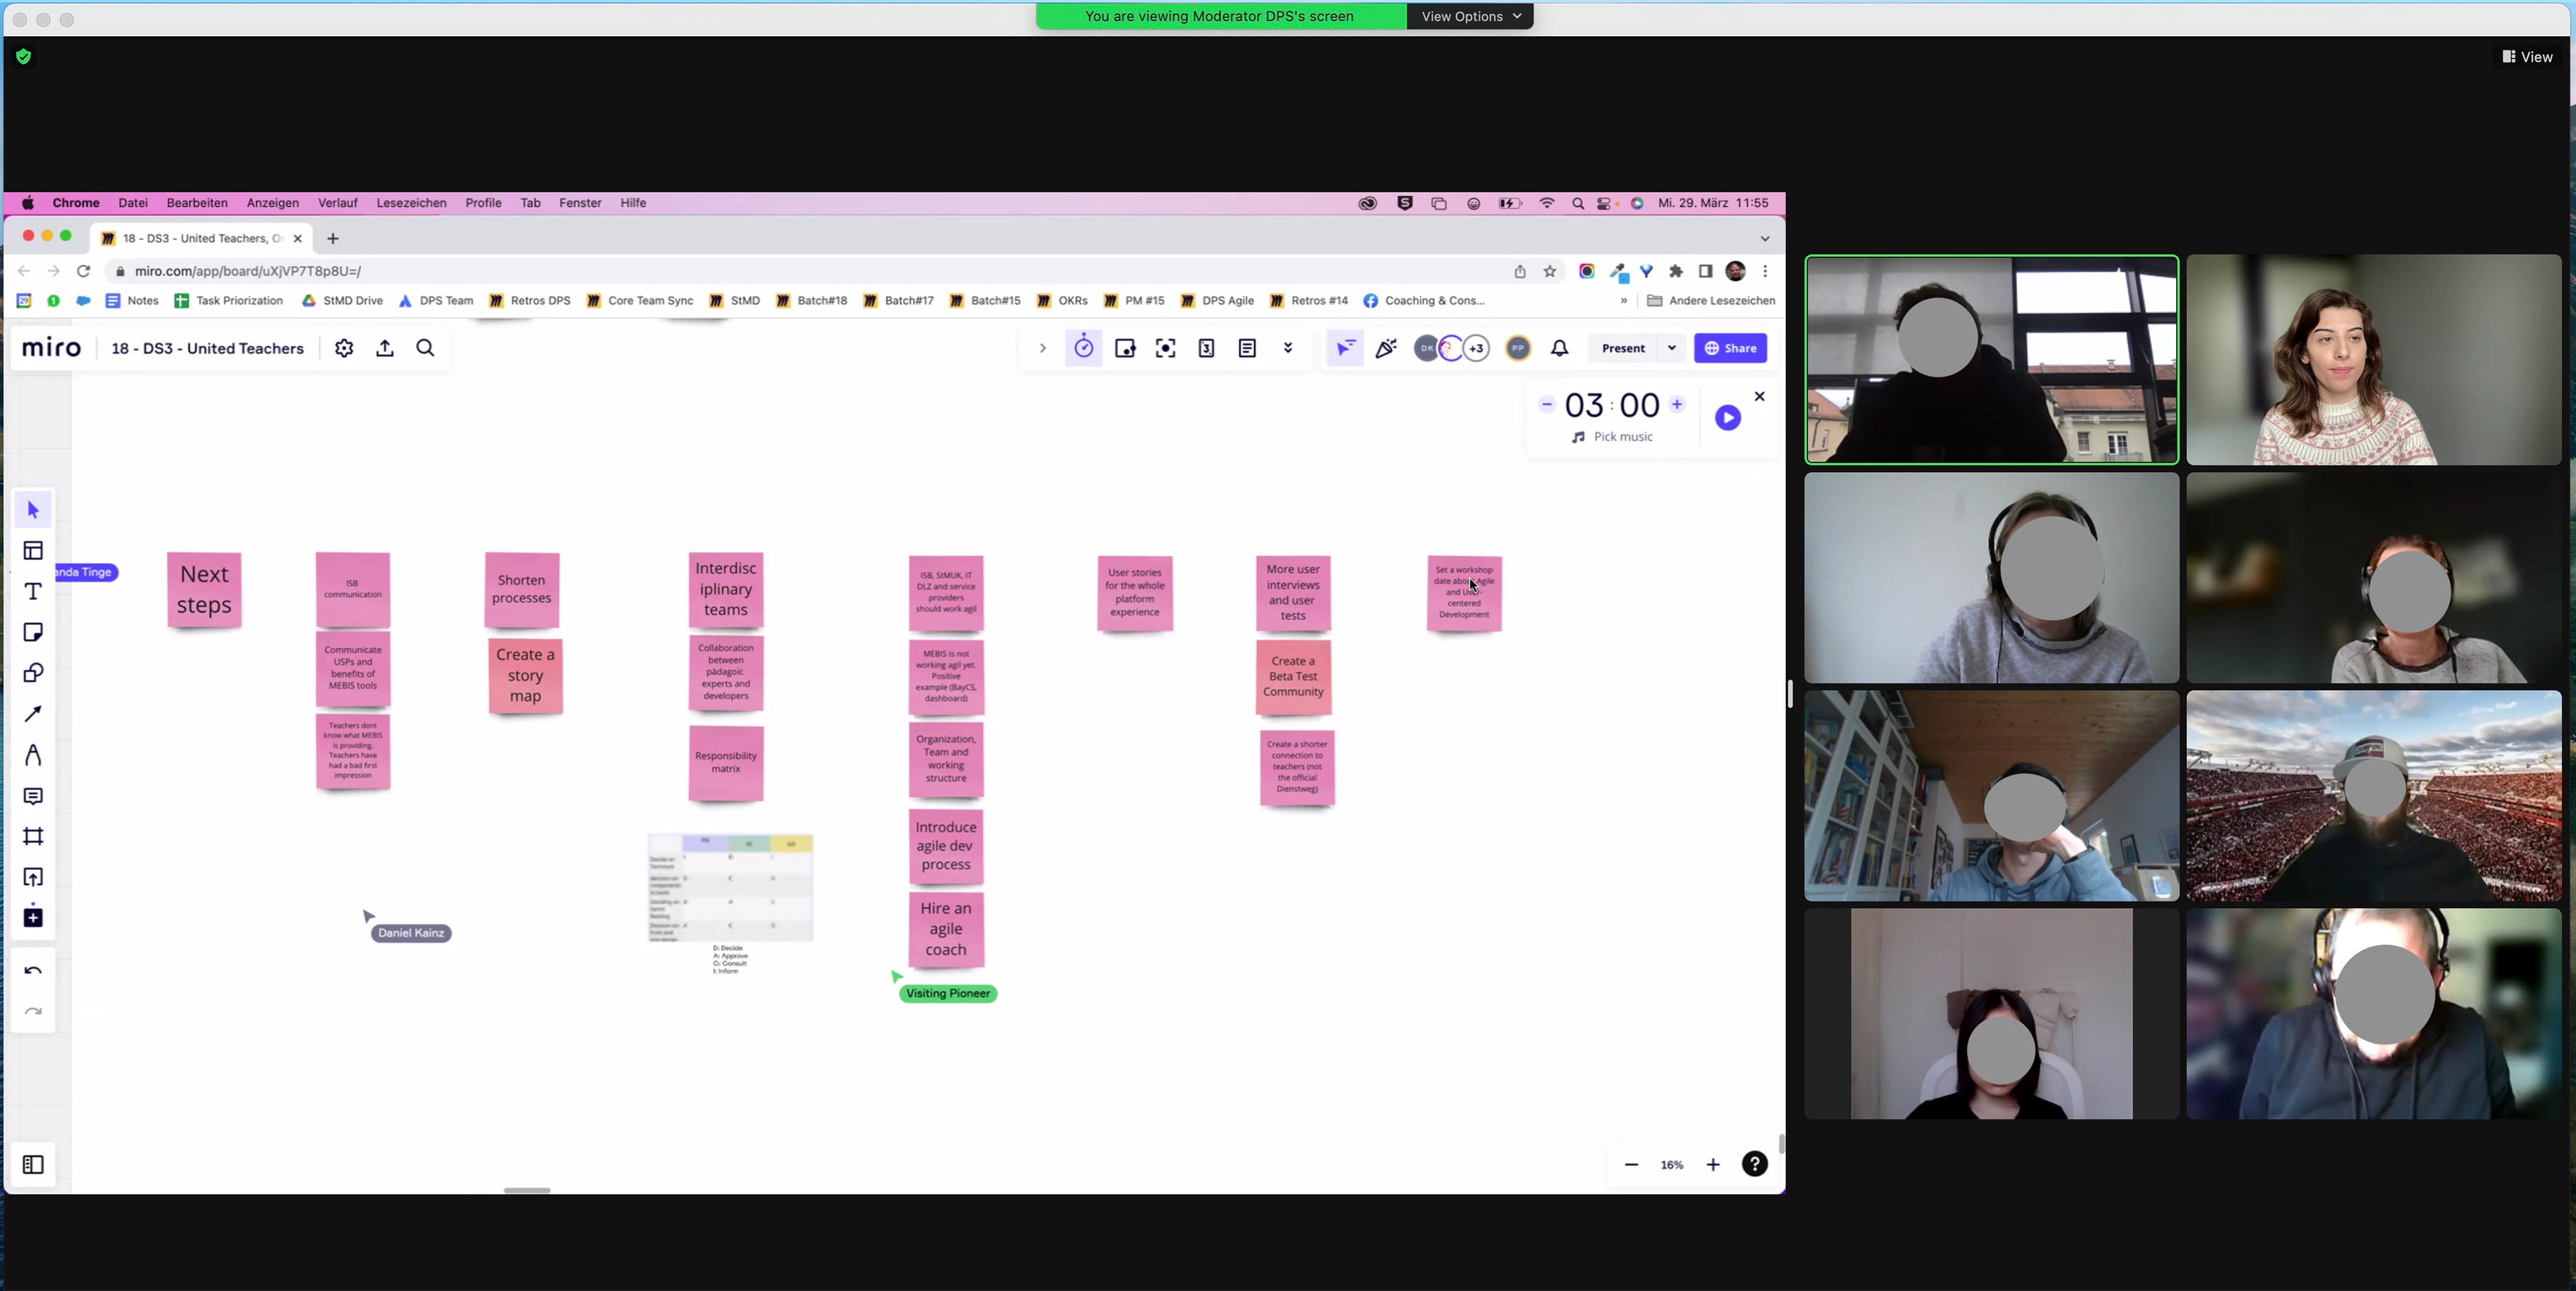The image size is (2576, 1291).
Task: Open Zoom View Options dropdown
Action: tap(1470, 16)
